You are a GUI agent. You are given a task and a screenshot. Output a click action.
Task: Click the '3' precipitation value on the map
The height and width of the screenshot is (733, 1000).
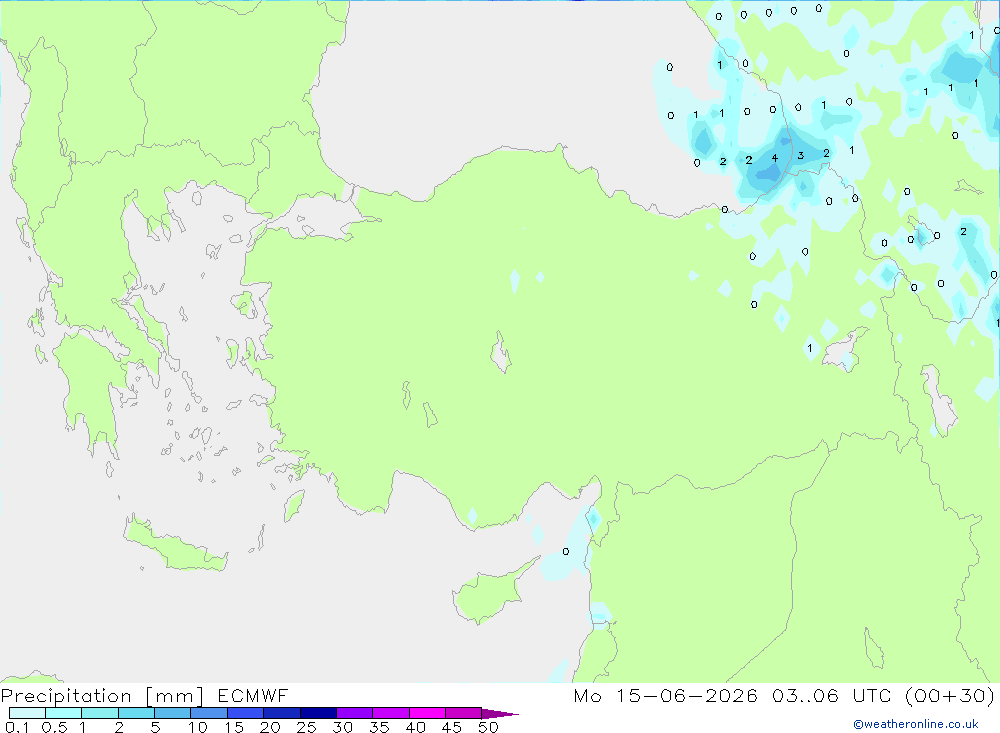(x=801, y=156)
